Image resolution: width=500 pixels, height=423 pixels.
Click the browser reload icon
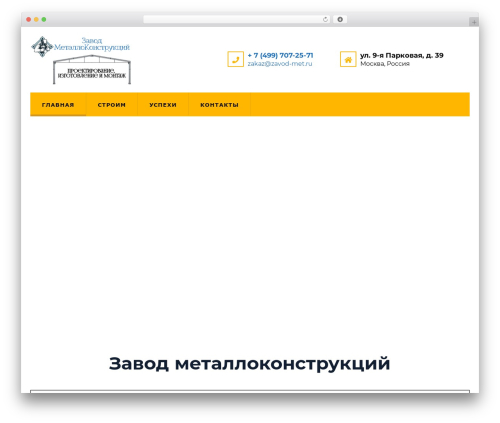point(325,19)
